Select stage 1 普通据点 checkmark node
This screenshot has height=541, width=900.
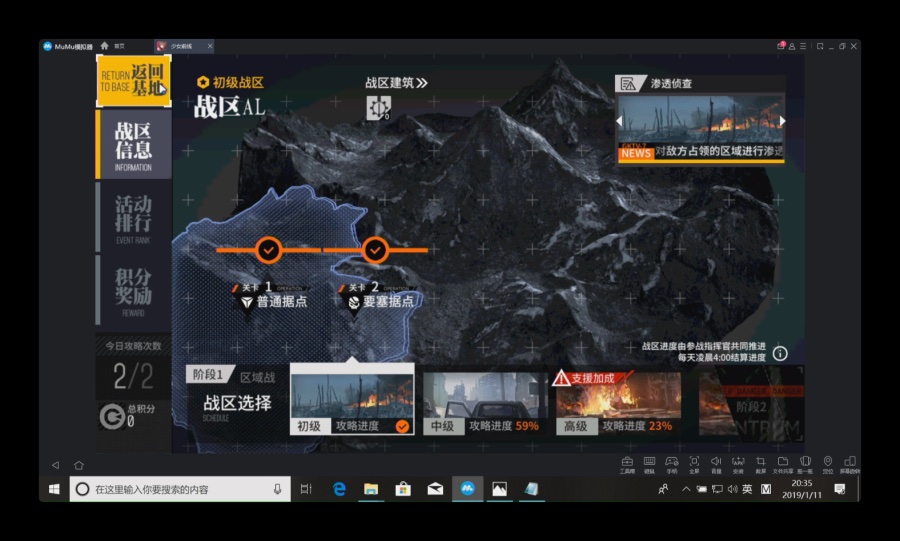[269, 250]
